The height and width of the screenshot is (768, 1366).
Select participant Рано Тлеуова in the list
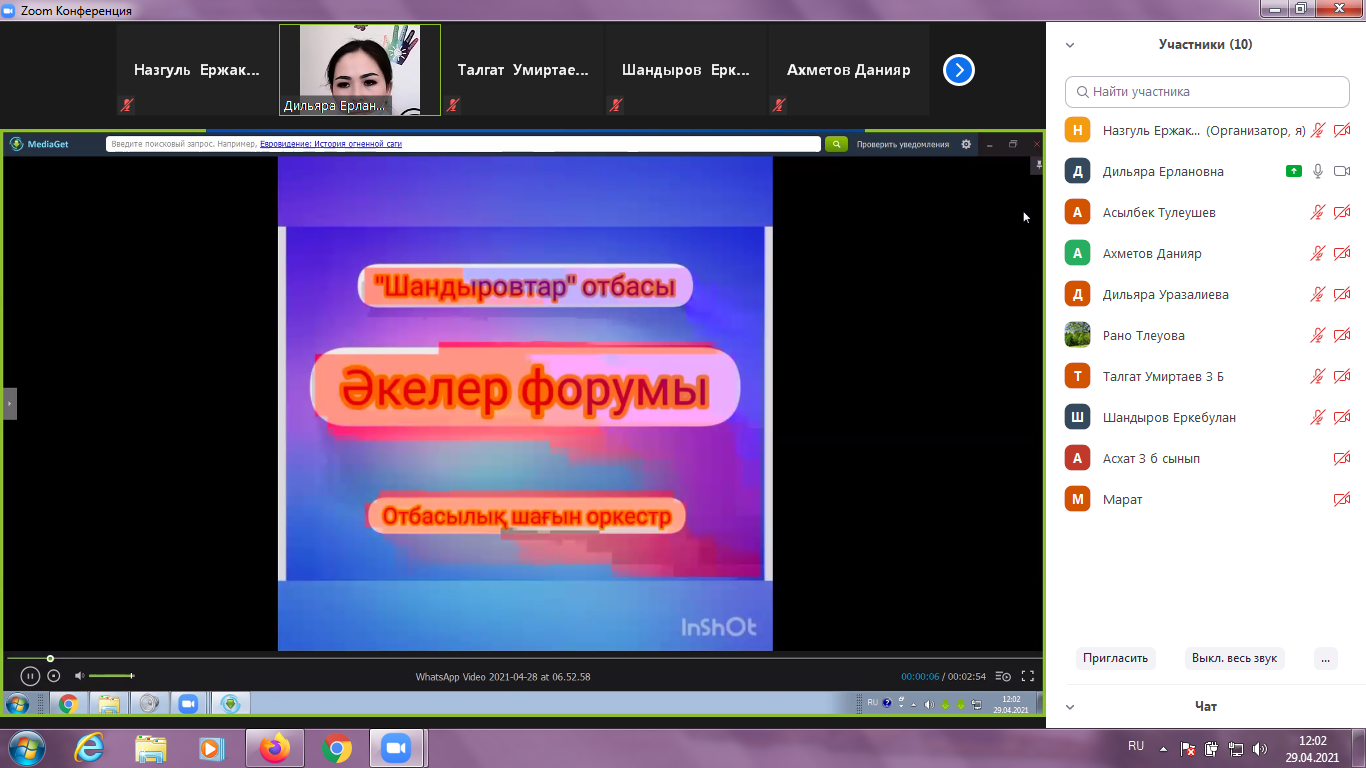[x=1207, y=335]
